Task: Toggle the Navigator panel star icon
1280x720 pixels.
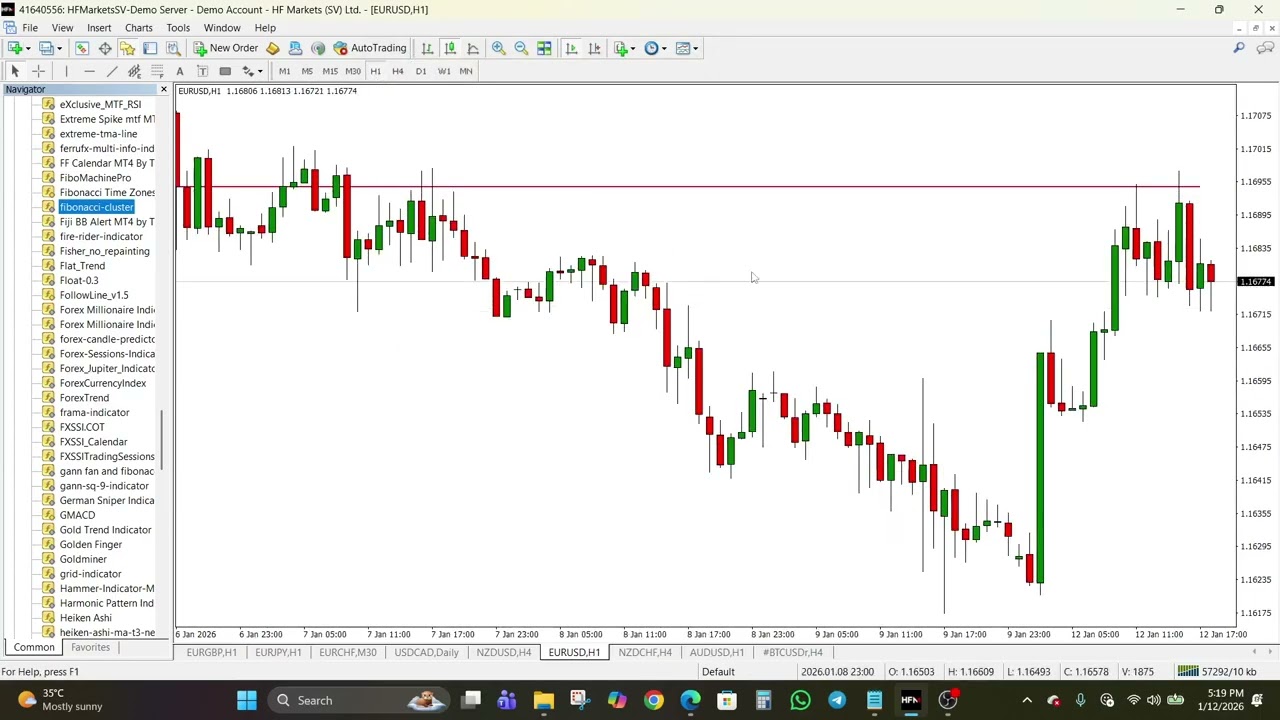Action: click(127, 48)
